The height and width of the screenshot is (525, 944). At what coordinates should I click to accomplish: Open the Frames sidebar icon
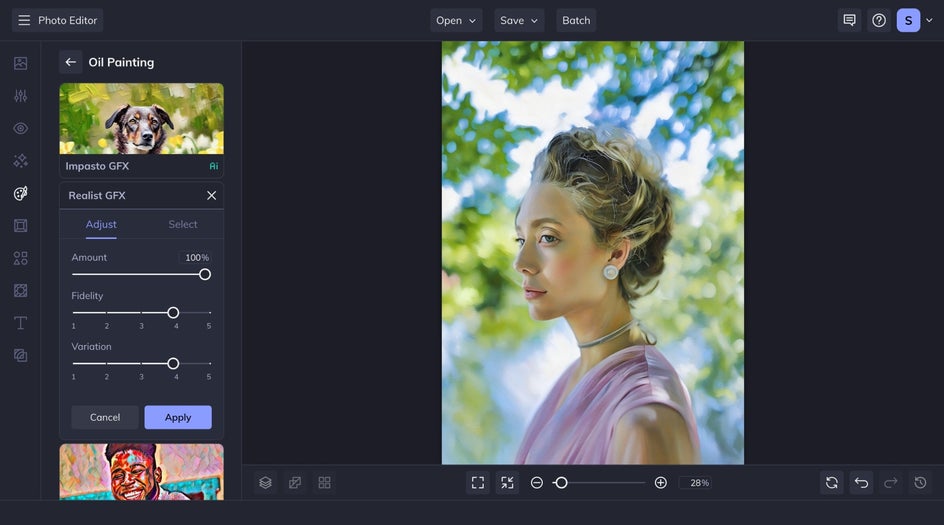(x=20, y=226)
